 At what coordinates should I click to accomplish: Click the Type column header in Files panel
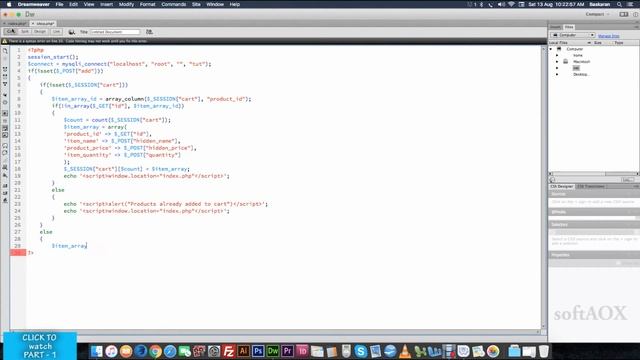pyautogui.click(x=619, y=42)
